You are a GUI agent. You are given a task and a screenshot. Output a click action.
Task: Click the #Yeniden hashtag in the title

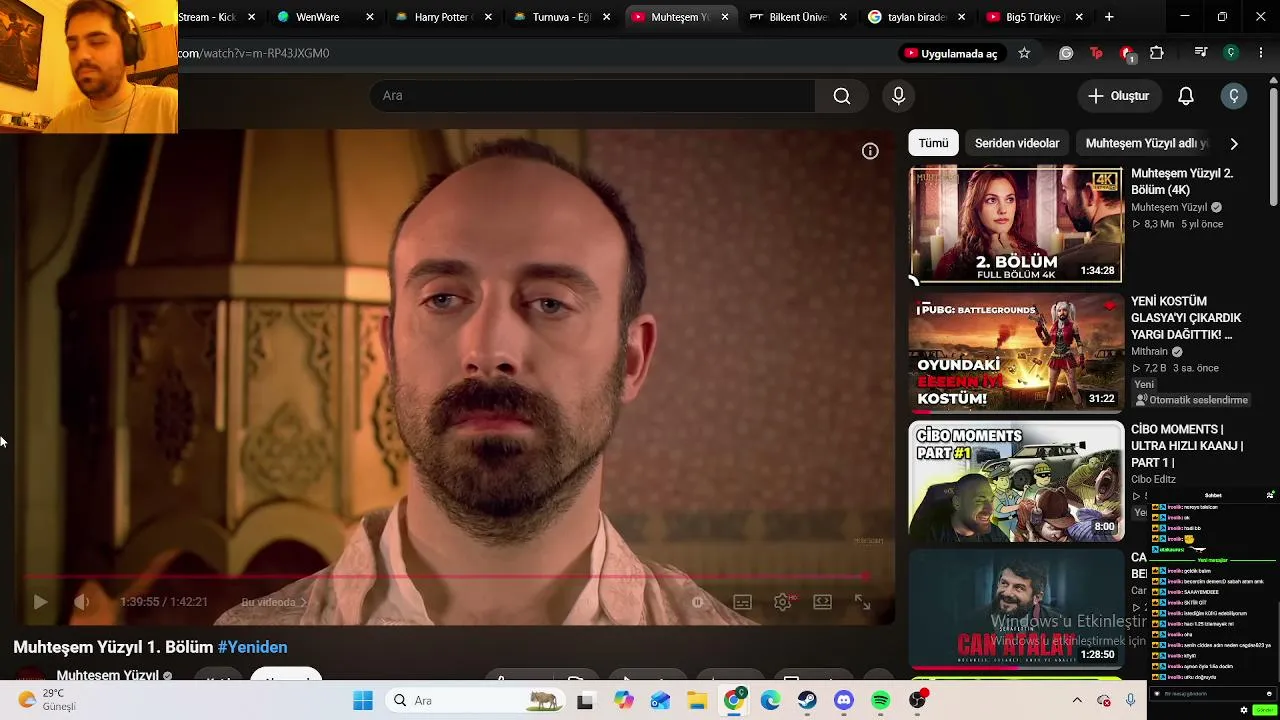click(252, 647)
